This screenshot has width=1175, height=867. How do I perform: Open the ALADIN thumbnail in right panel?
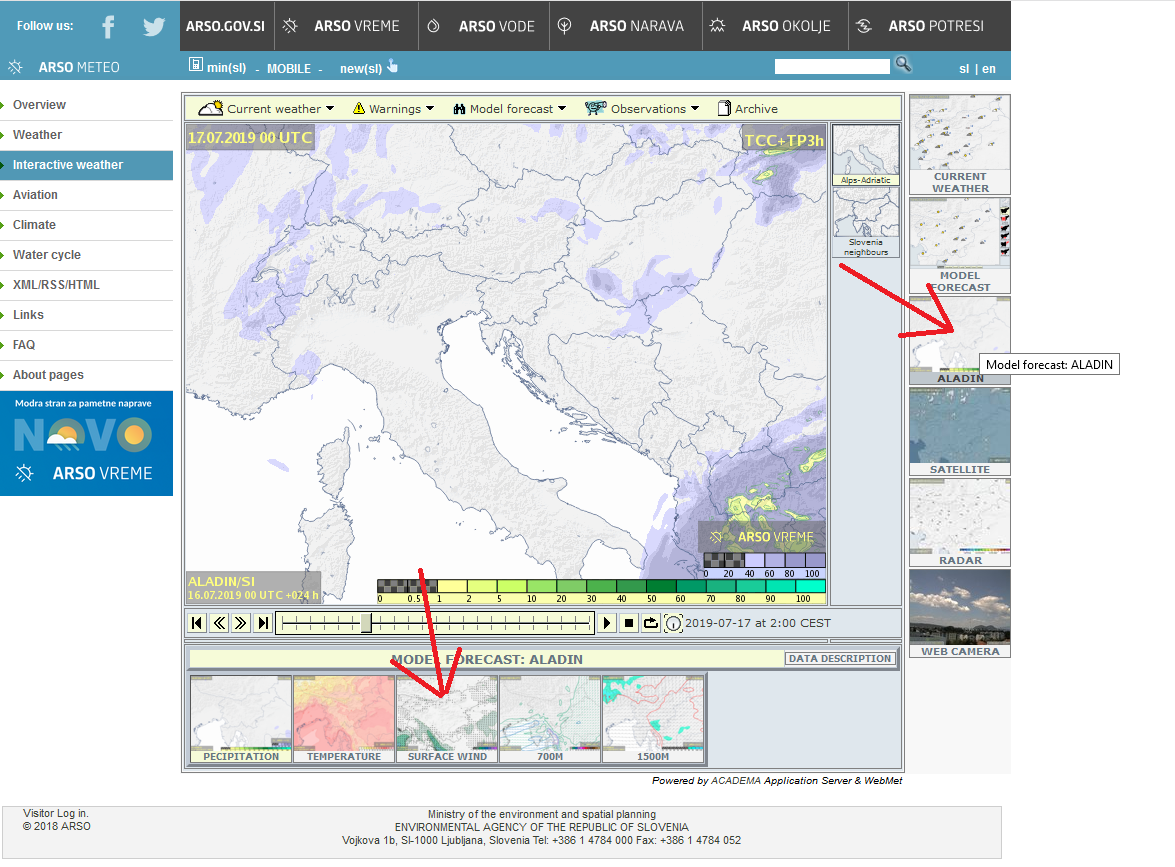960,341
